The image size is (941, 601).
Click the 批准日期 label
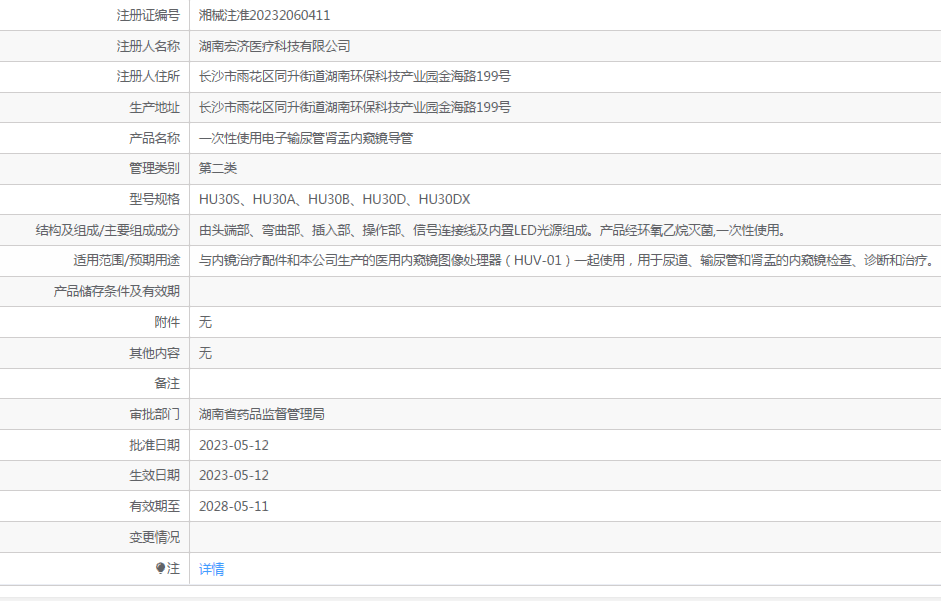click(155, 445)
